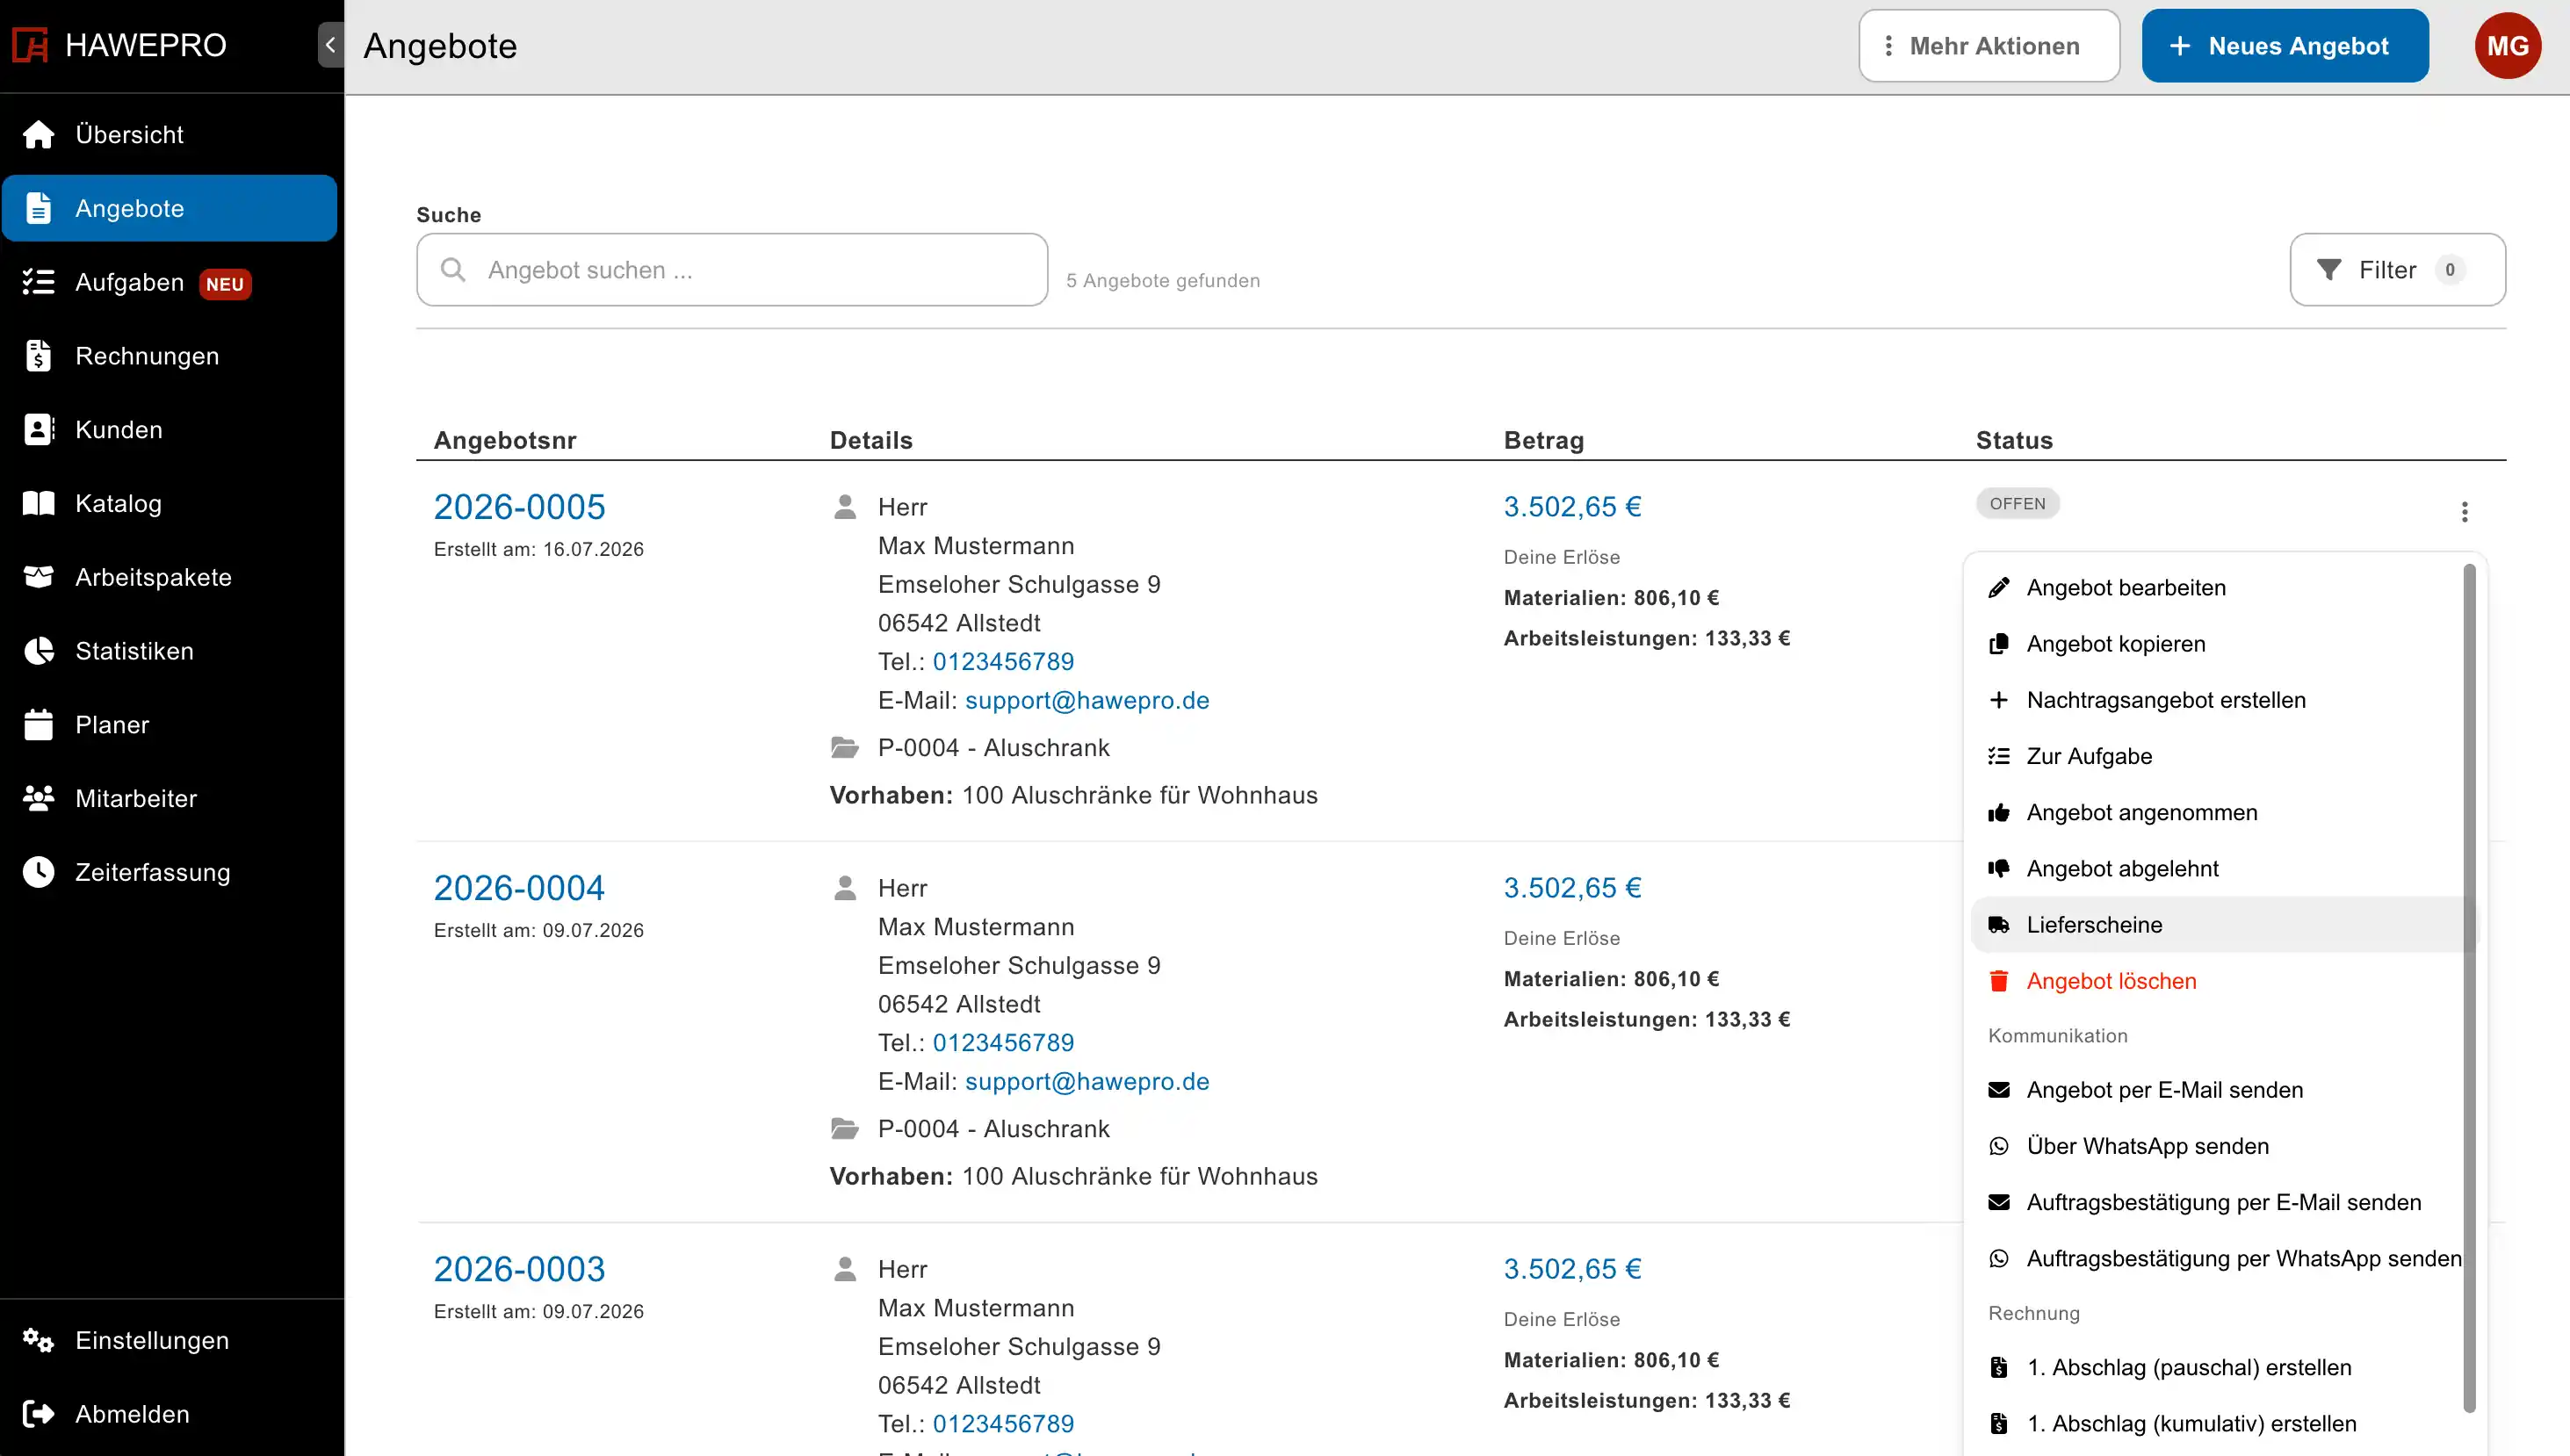The height and width of the screenshot is (1456, 2570).
Task: Click the Abmelden logout icon
Action: click(38, 1414)
